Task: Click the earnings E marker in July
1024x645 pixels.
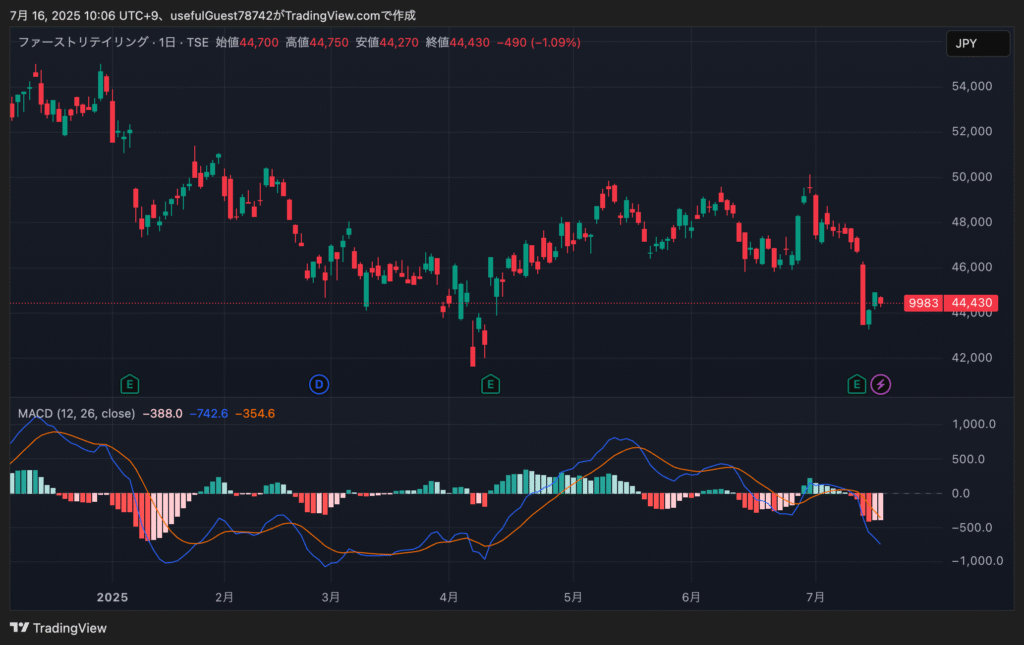Action: [x=856, y=385]
